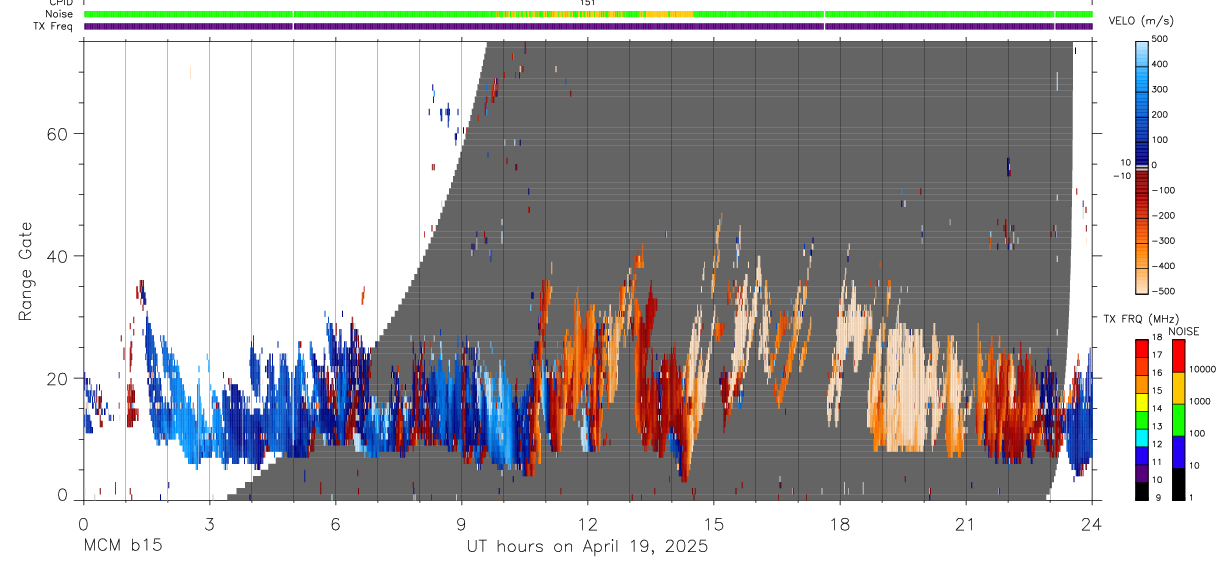This screenshot has height=567, width=1228.
Task: Click the NOISE legend title
Action: point(1185,331)
